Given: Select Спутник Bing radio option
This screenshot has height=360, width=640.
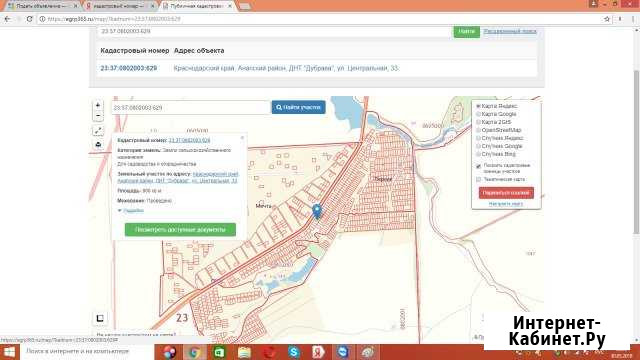Looking at the screenshot, I should [x=478, y=154].
